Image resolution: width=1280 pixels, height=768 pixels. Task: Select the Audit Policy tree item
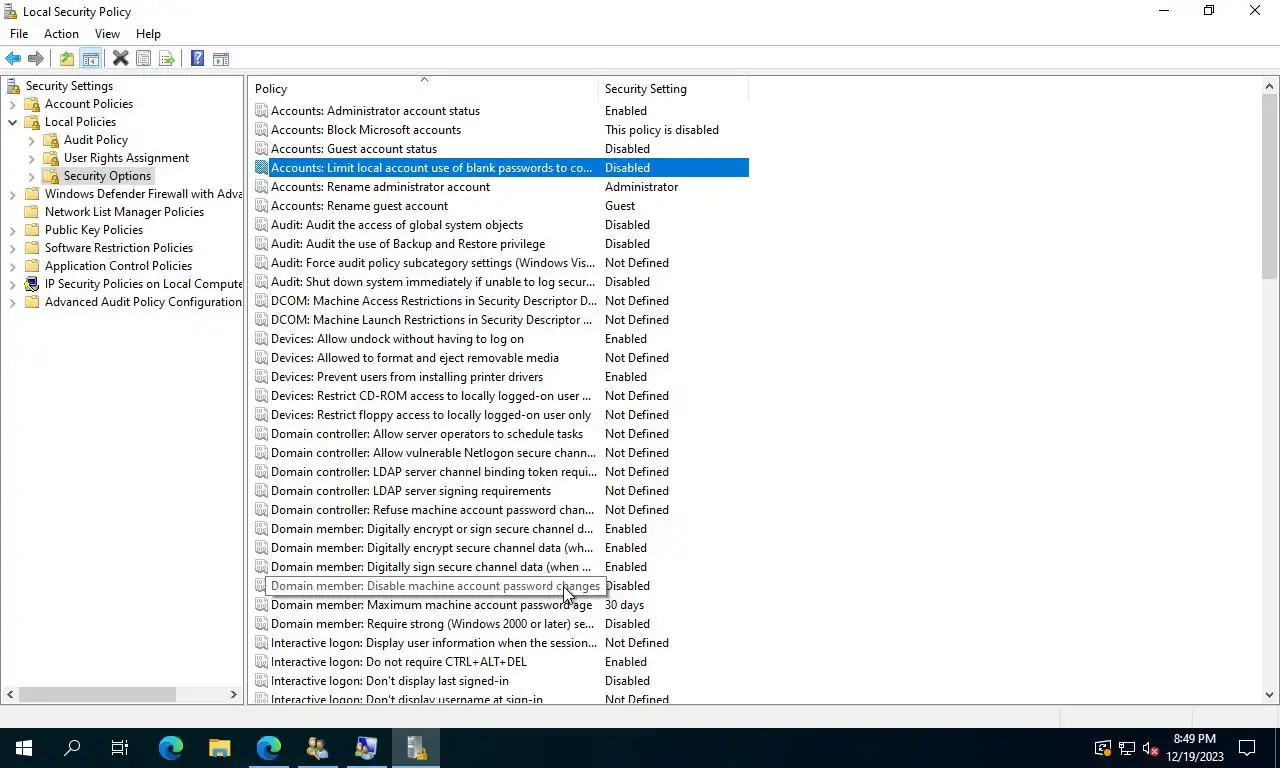[96, 140]
